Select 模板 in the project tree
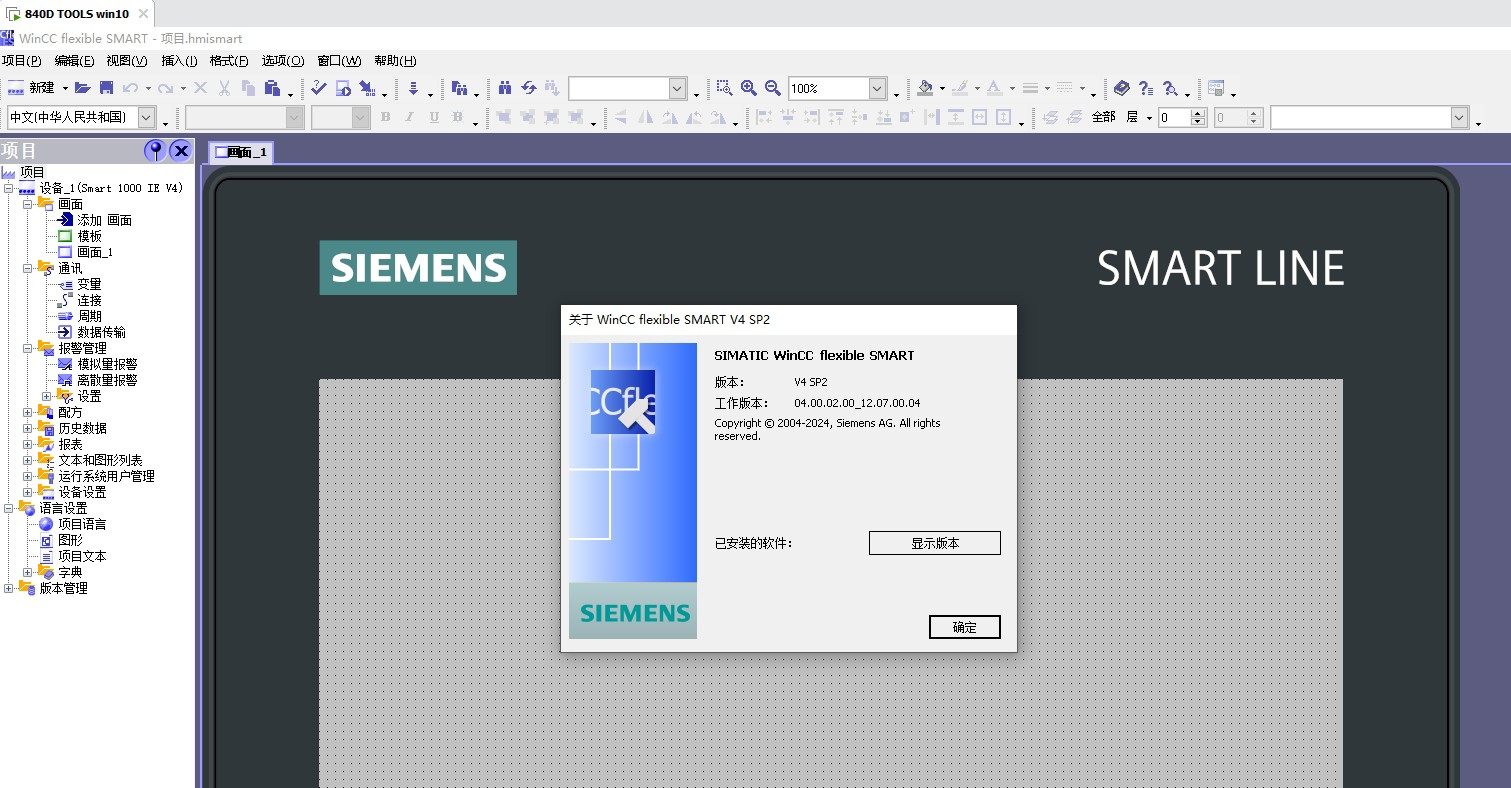 click(90, 236)
